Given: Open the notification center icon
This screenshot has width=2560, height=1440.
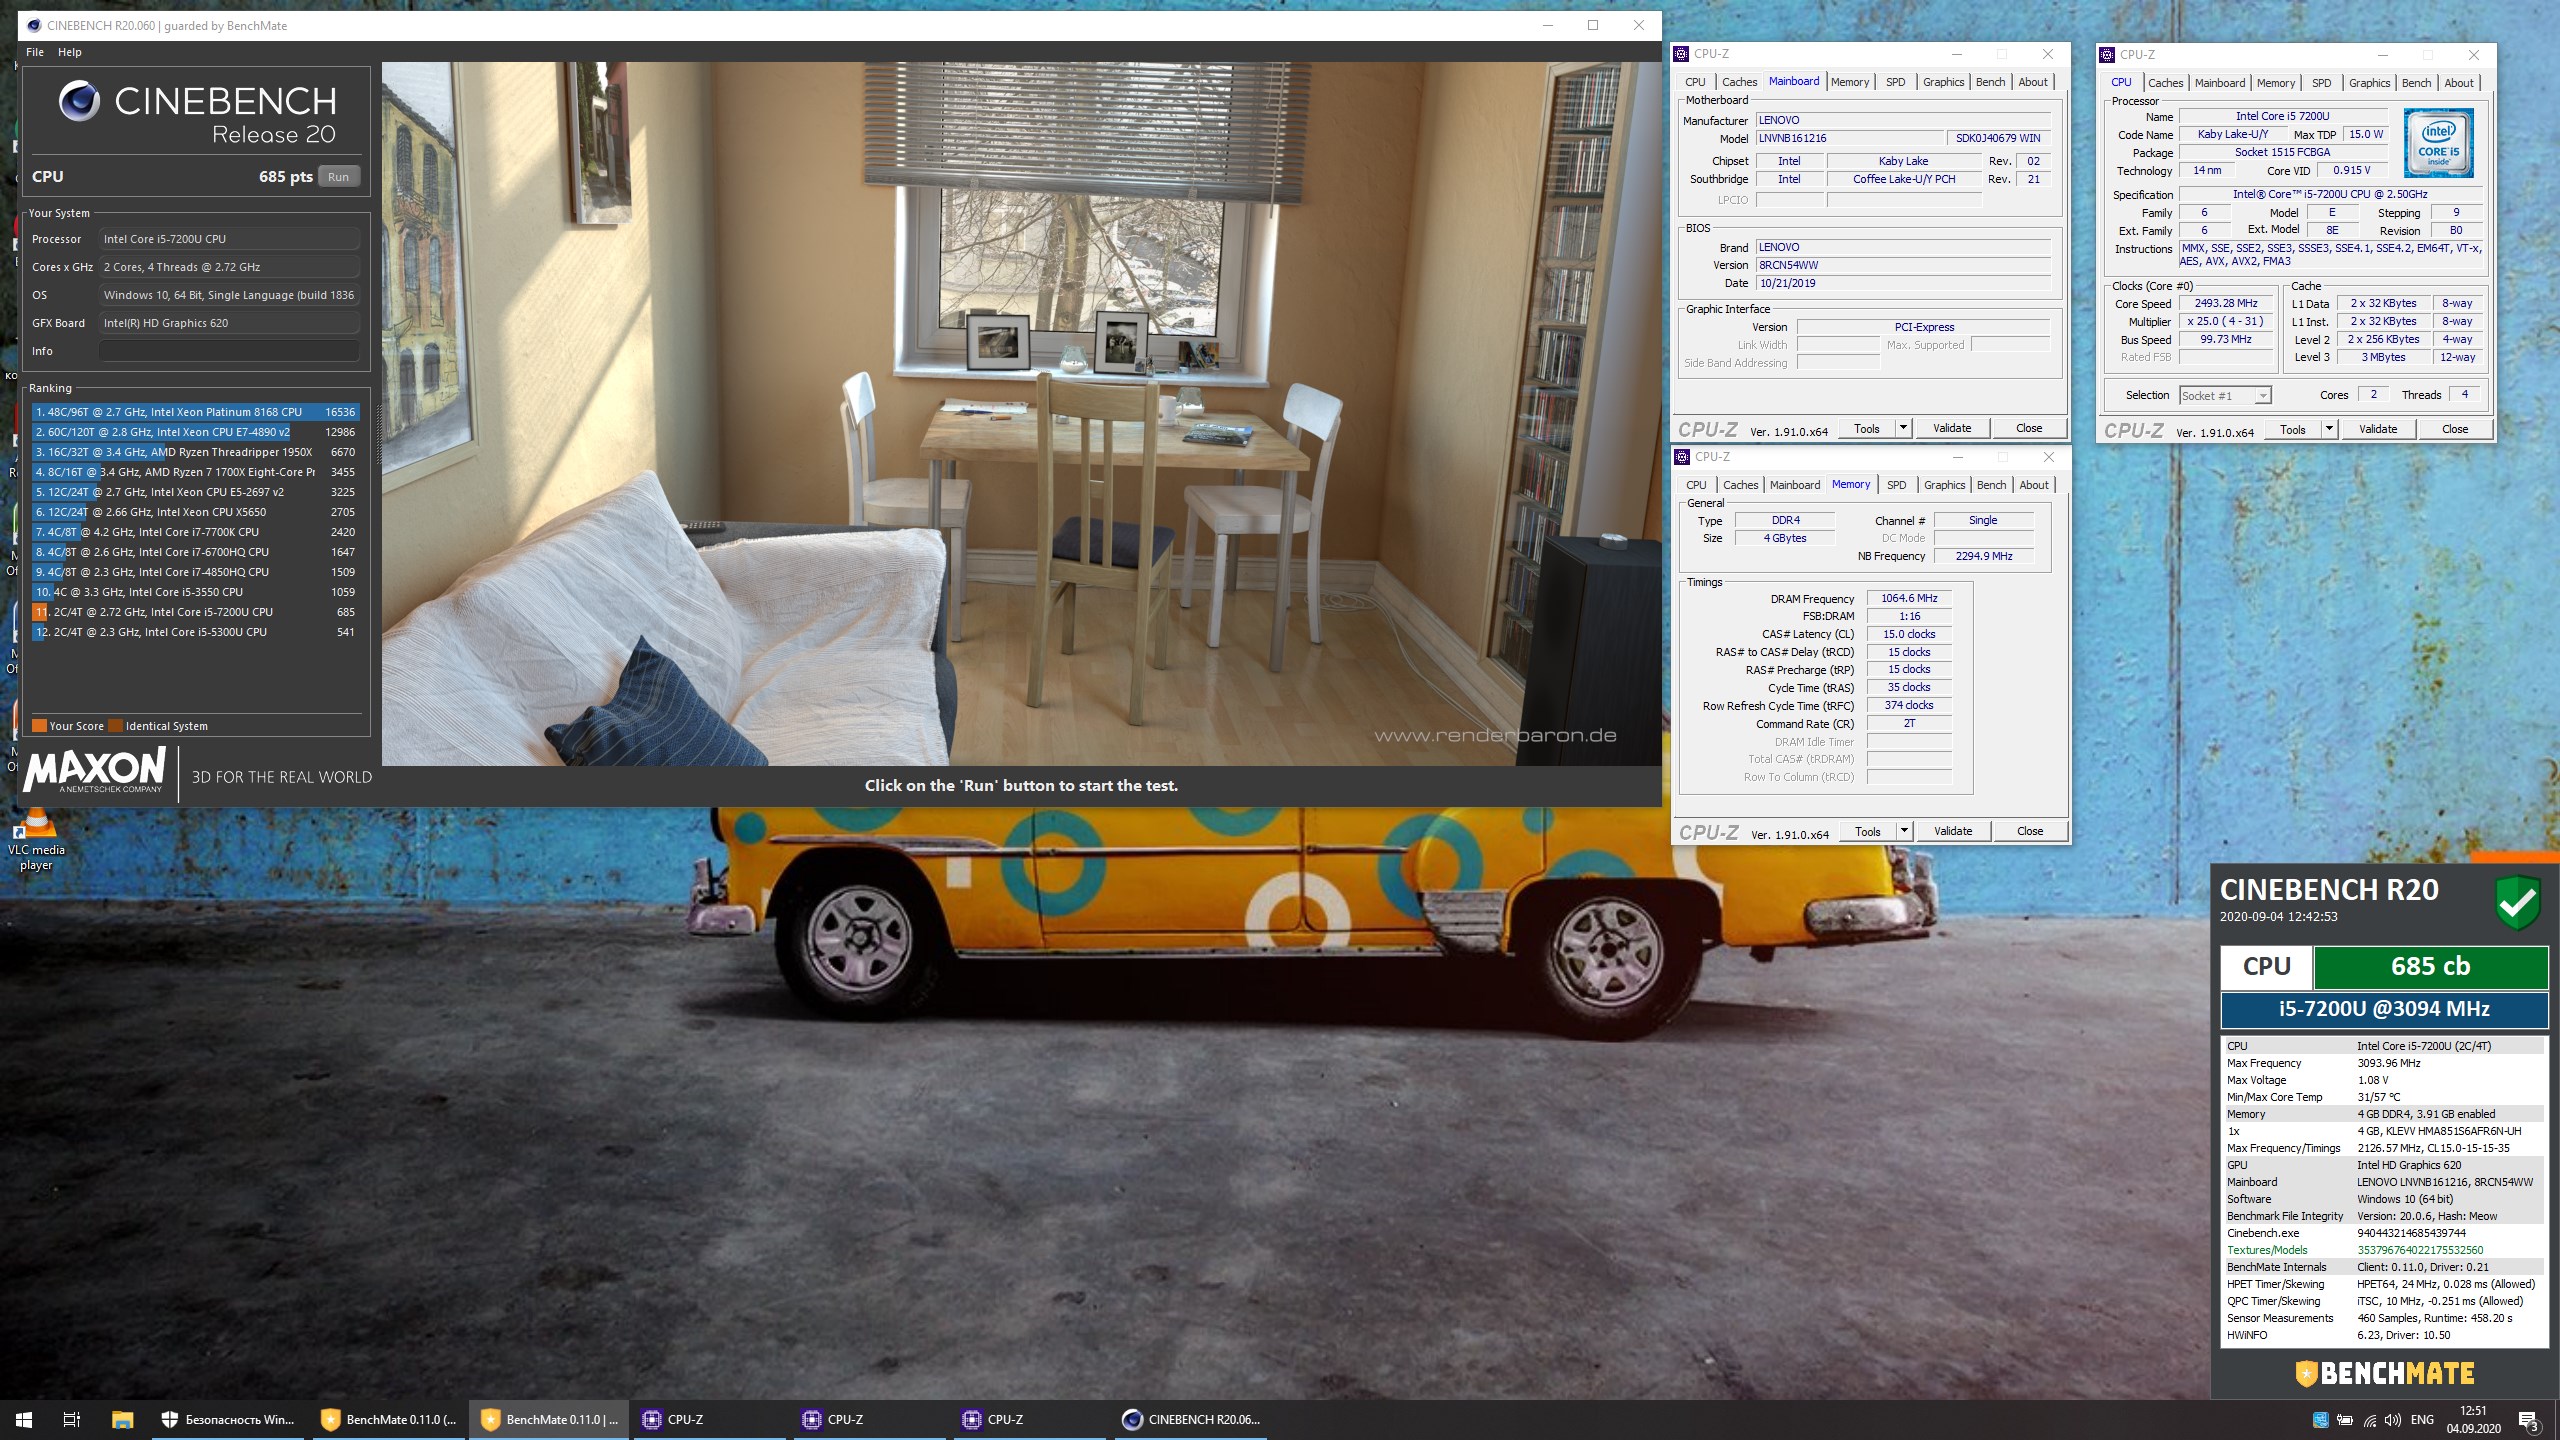Looking at the screenshot, I should point(2529,1420).
